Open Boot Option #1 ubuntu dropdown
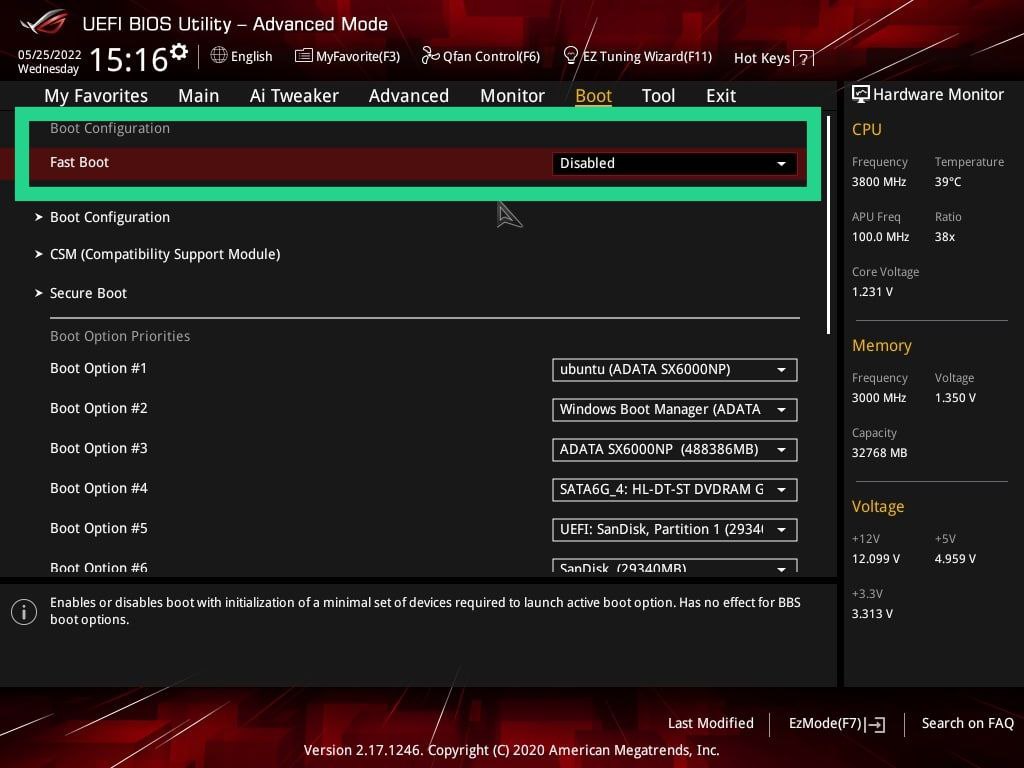The image size is (1024, 768). click(x=674, y=369)
